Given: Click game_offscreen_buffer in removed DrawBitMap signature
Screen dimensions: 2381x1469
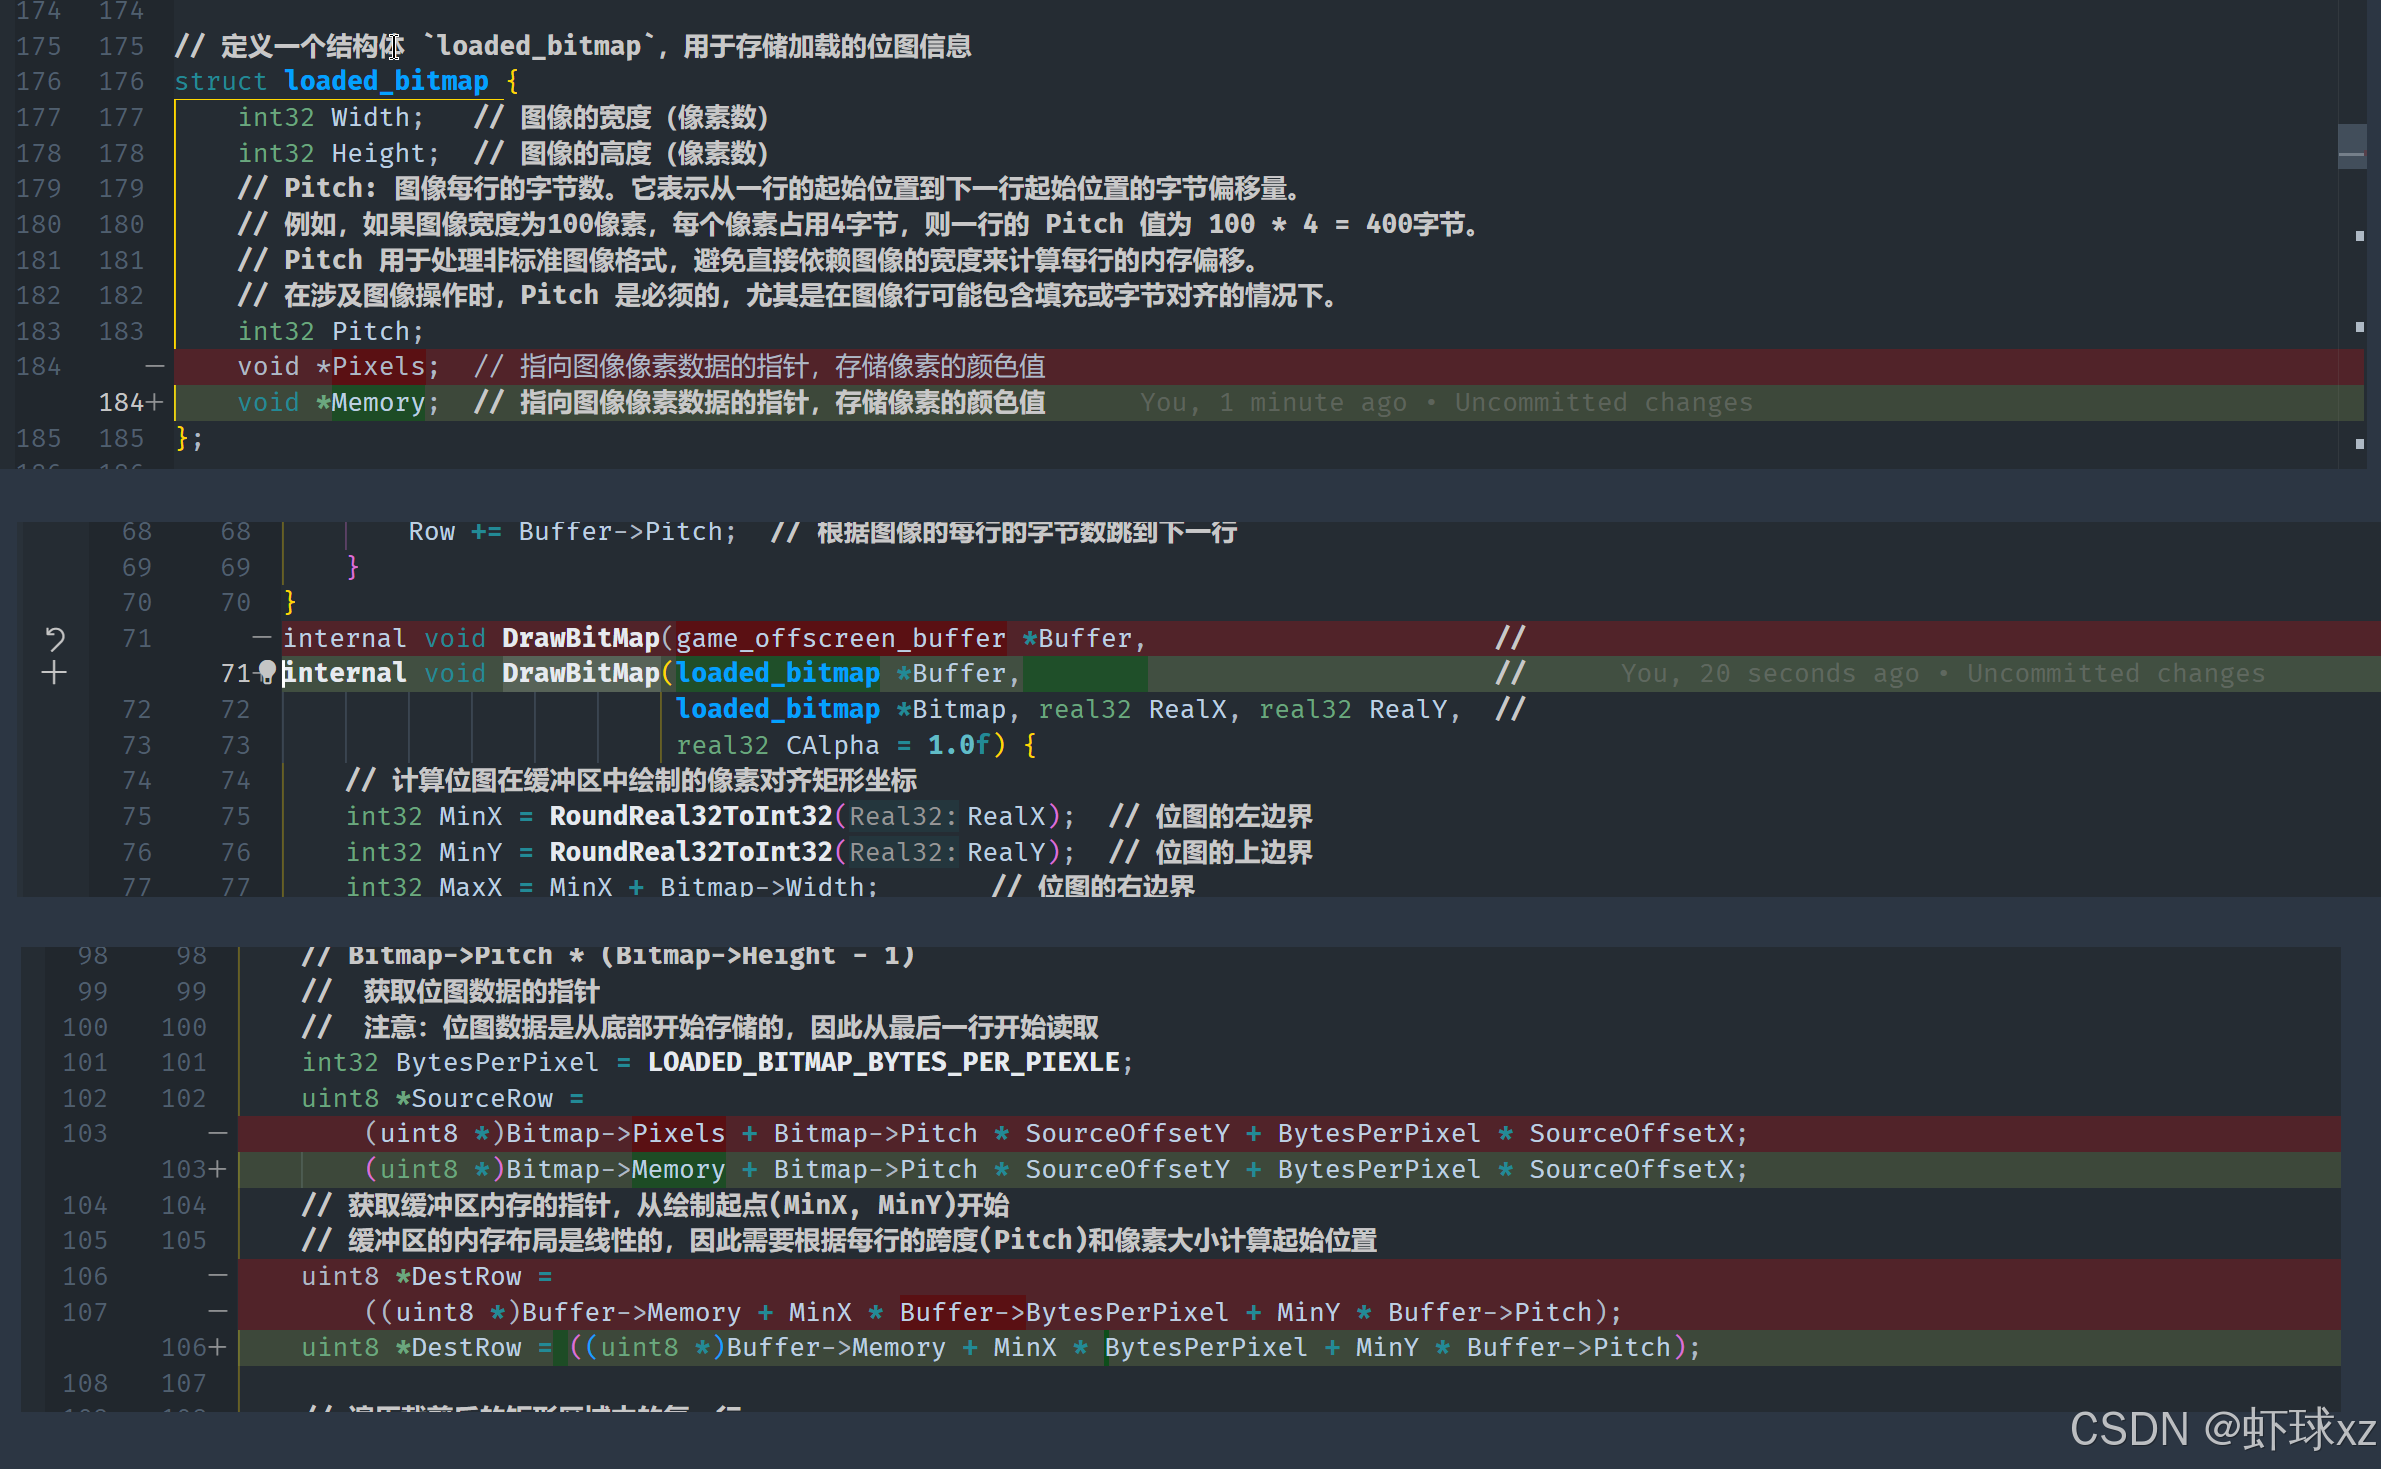Looking at the screenshot, I should [x=841, y=638].
